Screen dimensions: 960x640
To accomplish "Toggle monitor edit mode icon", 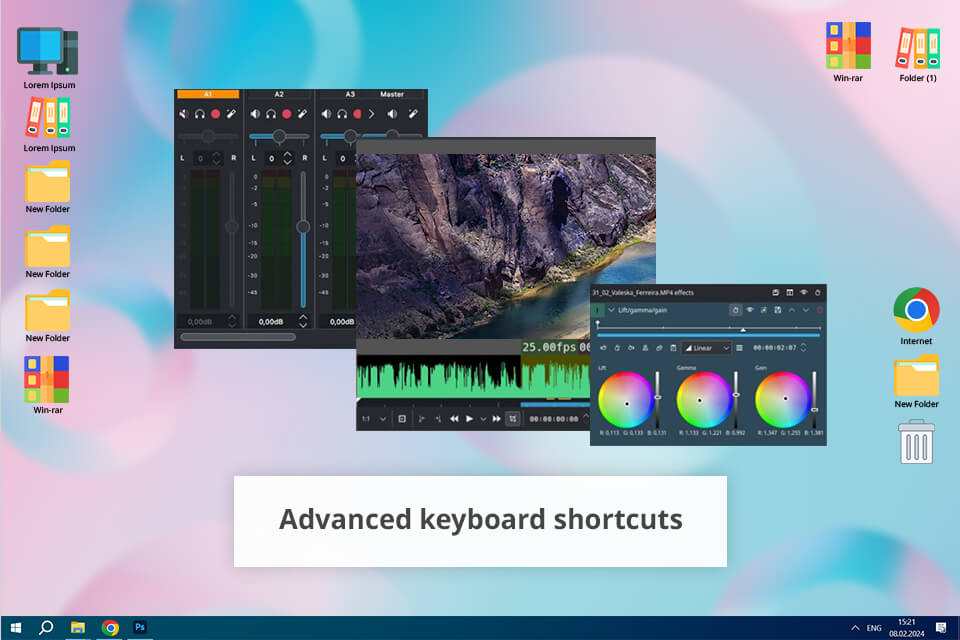I will (x=513, y=419).
